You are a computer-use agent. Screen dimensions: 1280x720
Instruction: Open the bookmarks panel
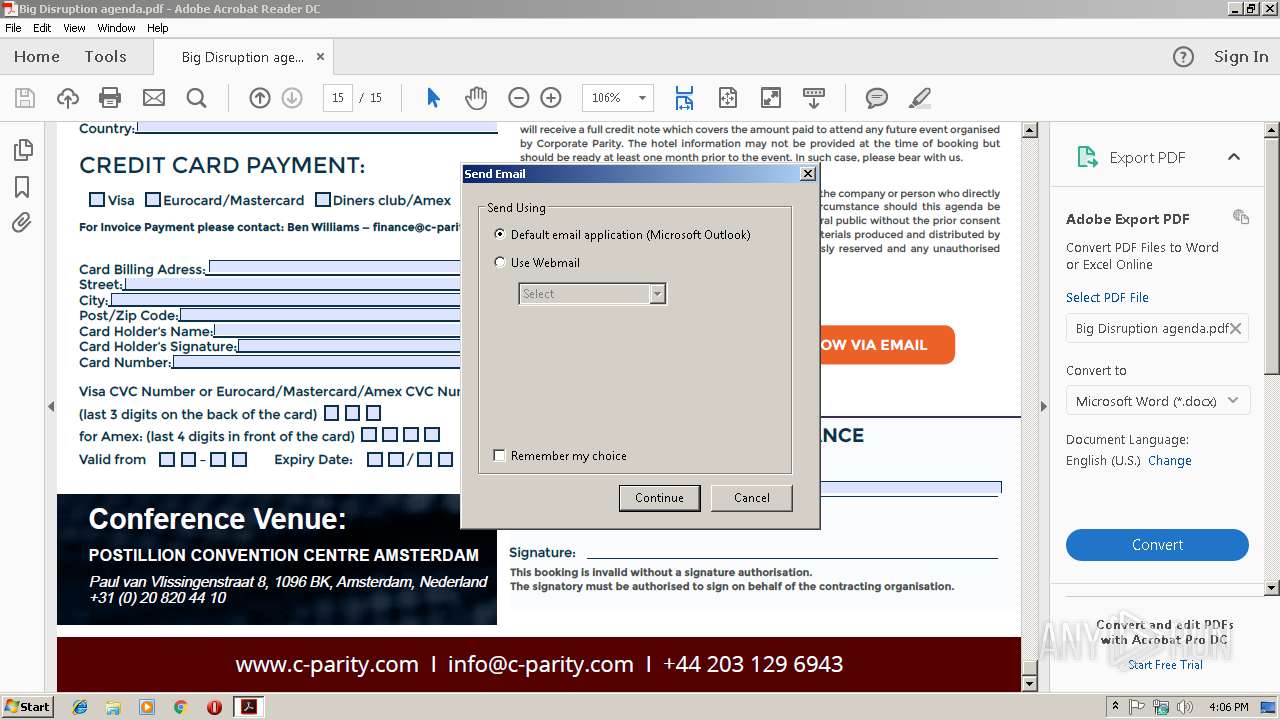coord(22,187)
